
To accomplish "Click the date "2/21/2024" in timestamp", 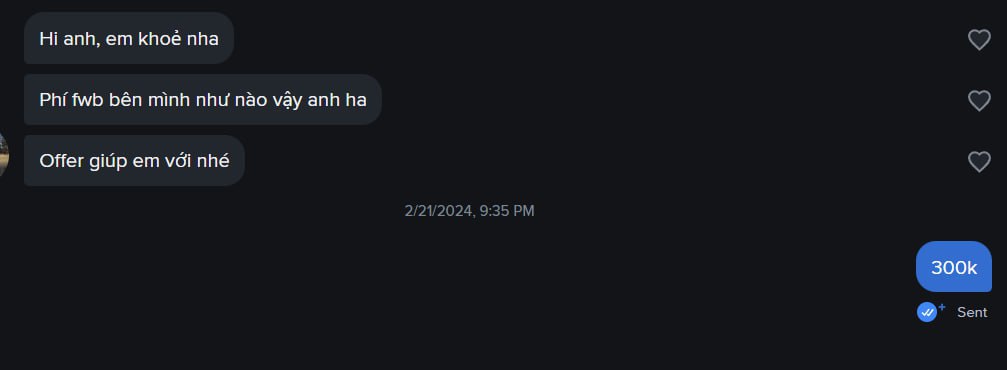I will pyautogui.click(x=439, y=211).
